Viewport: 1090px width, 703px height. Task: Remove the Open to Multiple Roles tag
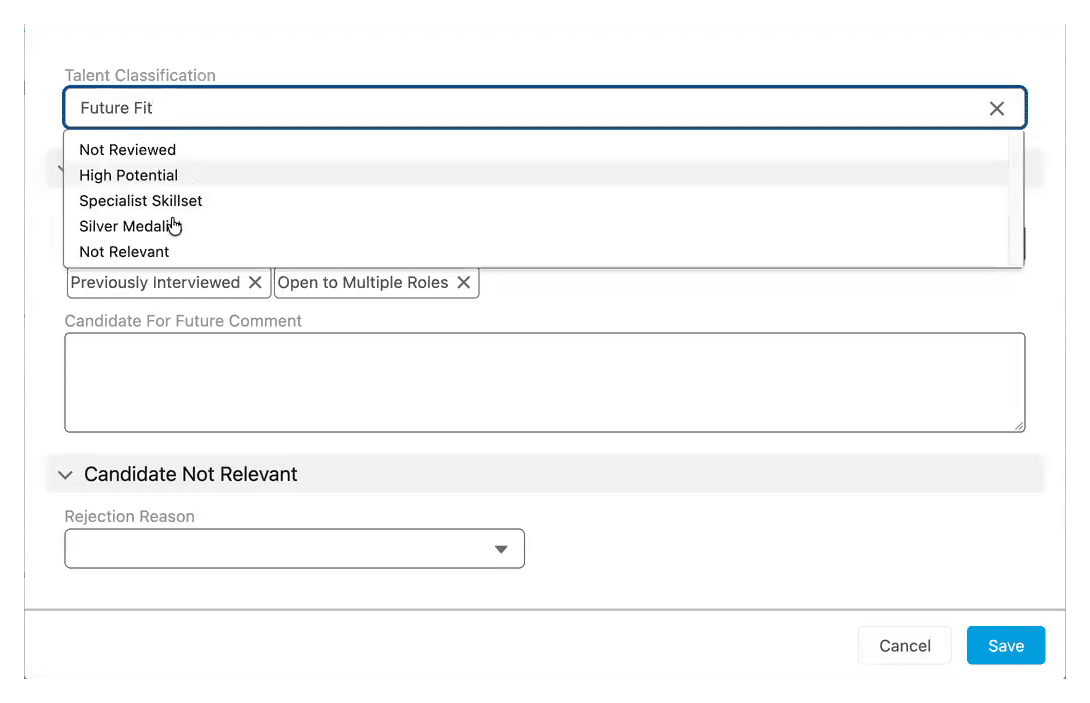[464, 282]
